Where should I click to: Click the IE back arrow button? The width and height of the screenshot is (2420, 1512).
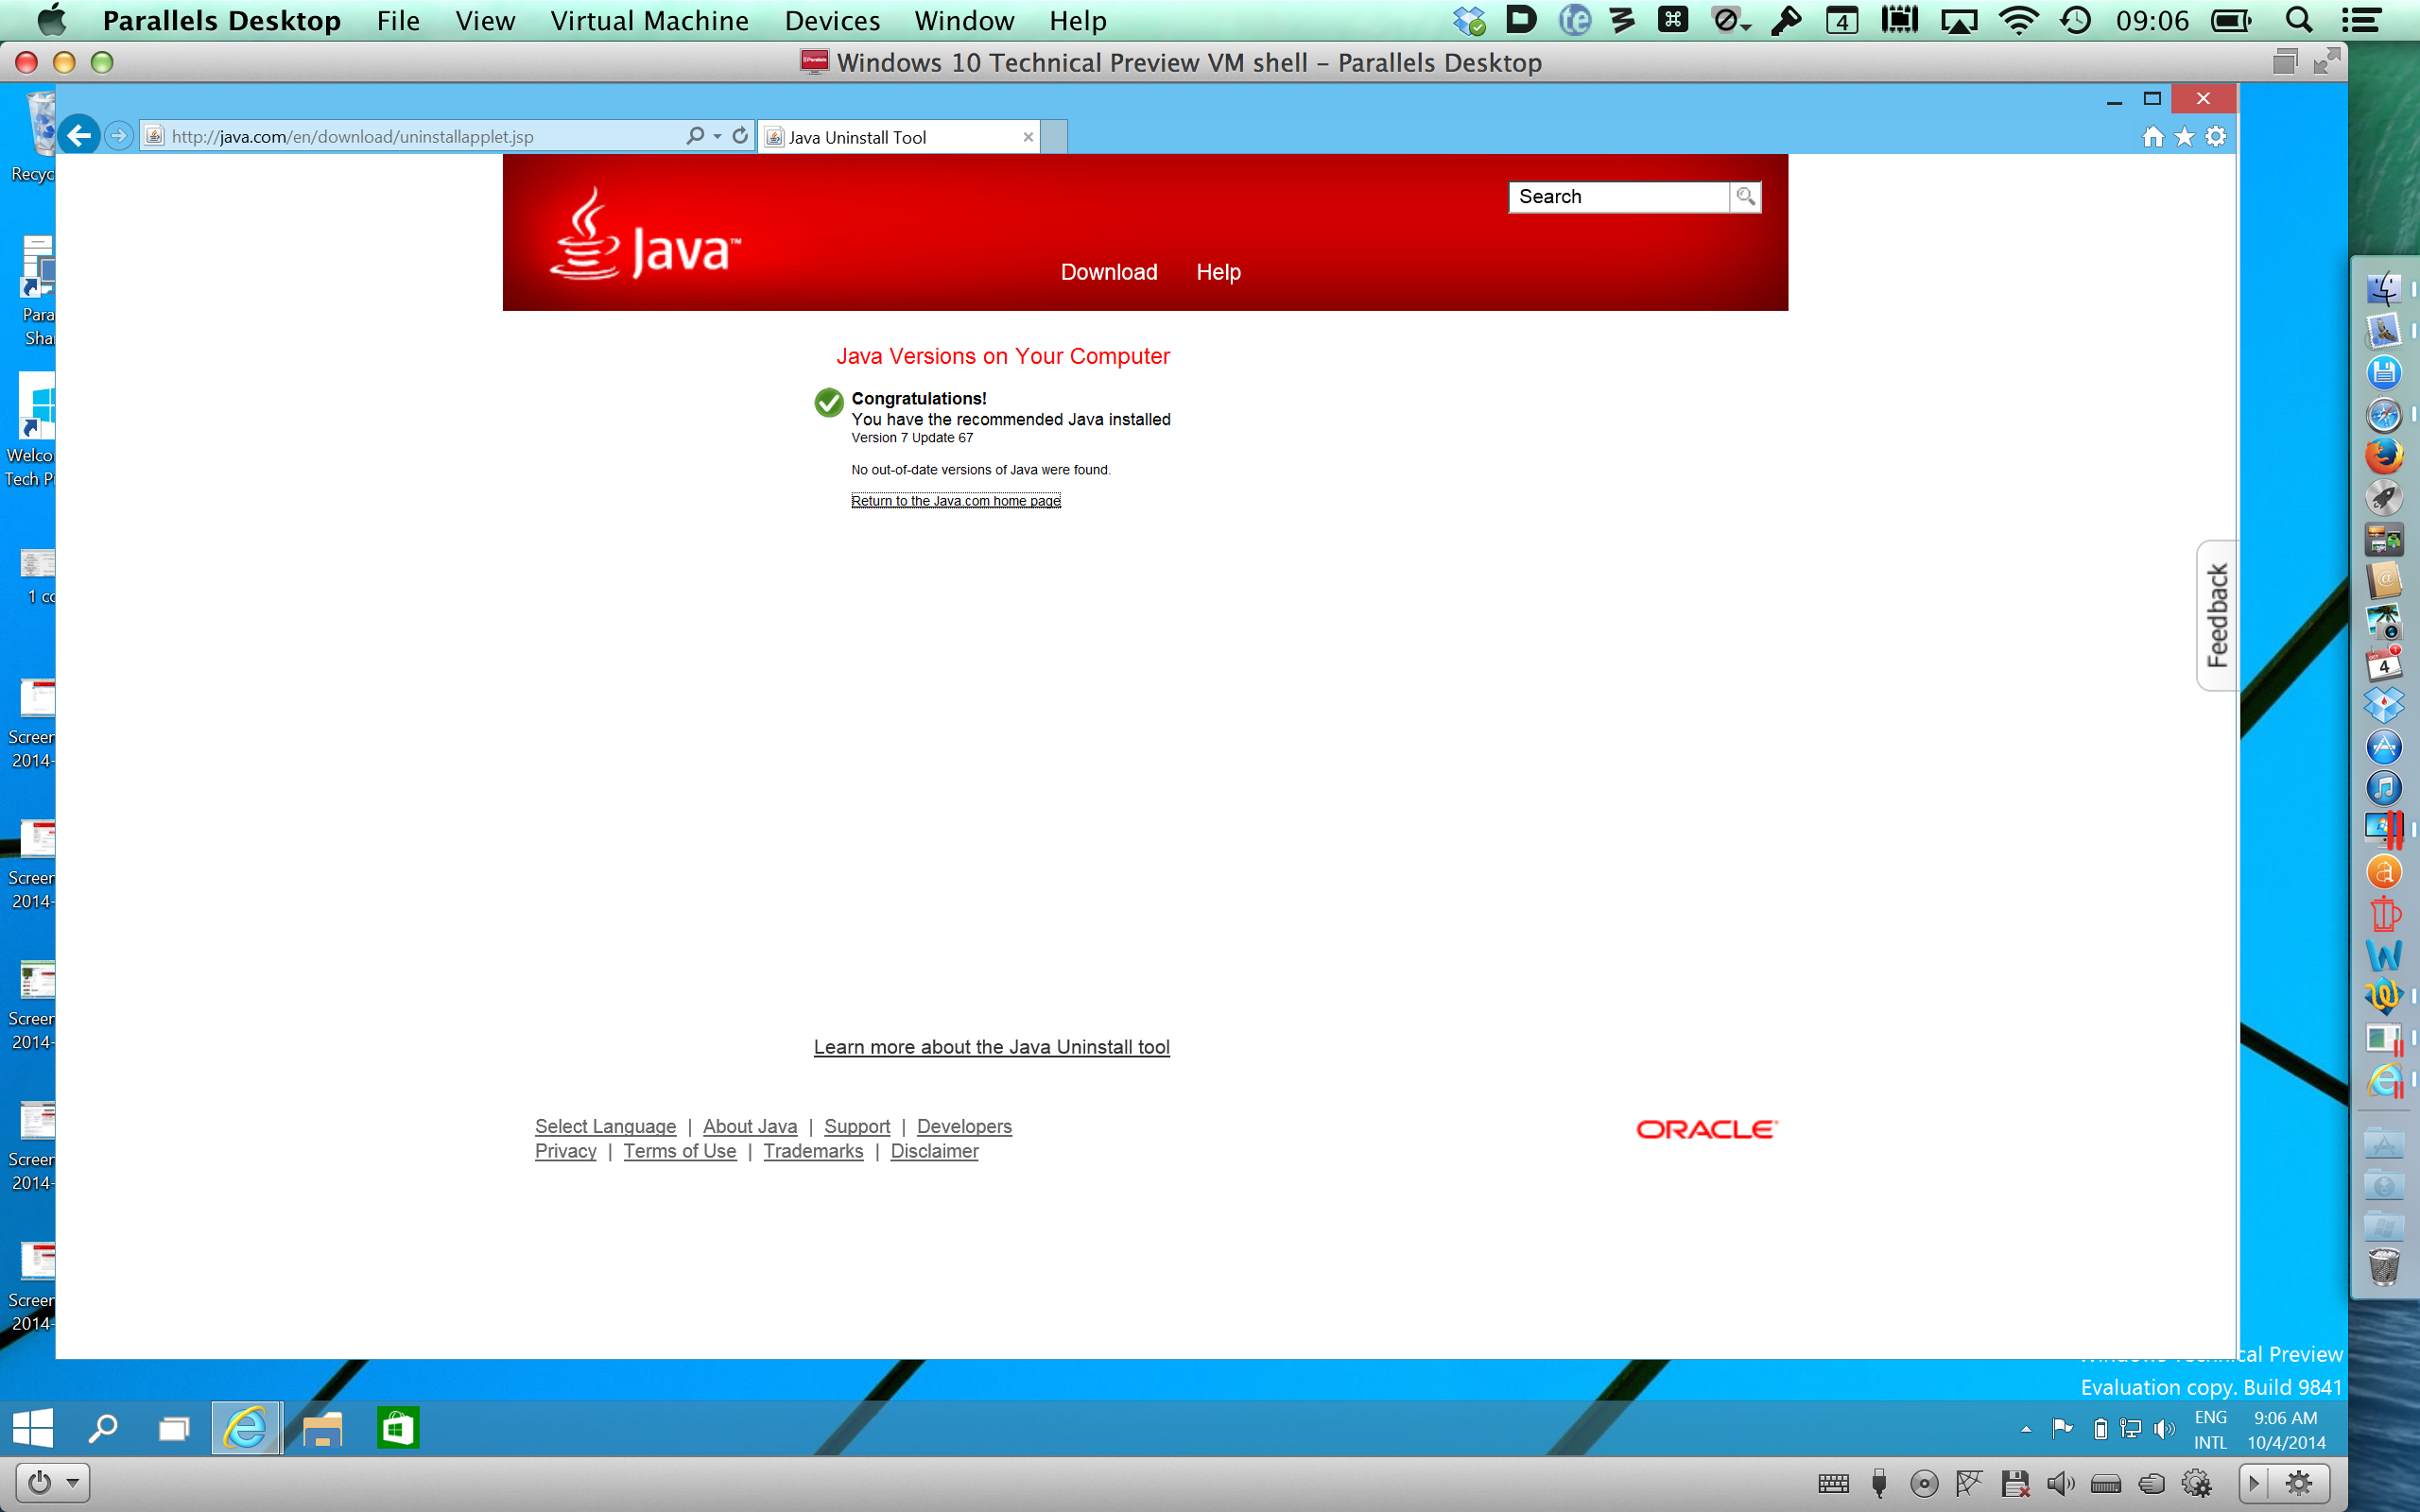click(x=79, y=135)
